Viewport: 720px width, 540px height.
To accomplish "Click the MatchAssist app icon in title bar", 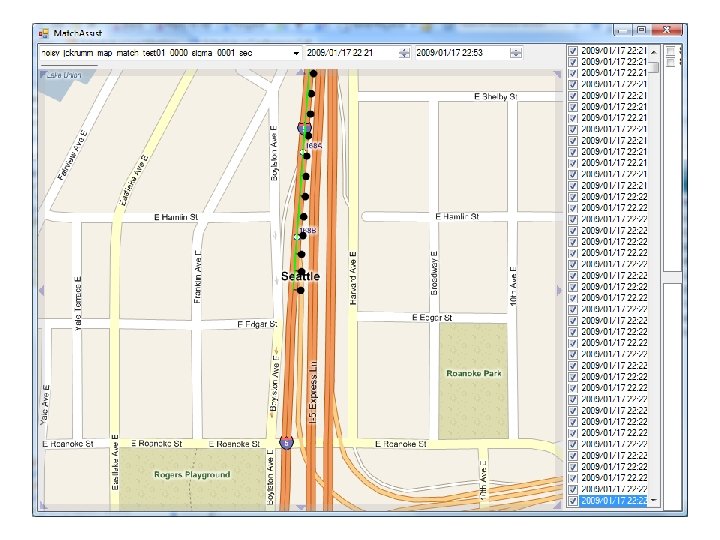I will 44,33.
